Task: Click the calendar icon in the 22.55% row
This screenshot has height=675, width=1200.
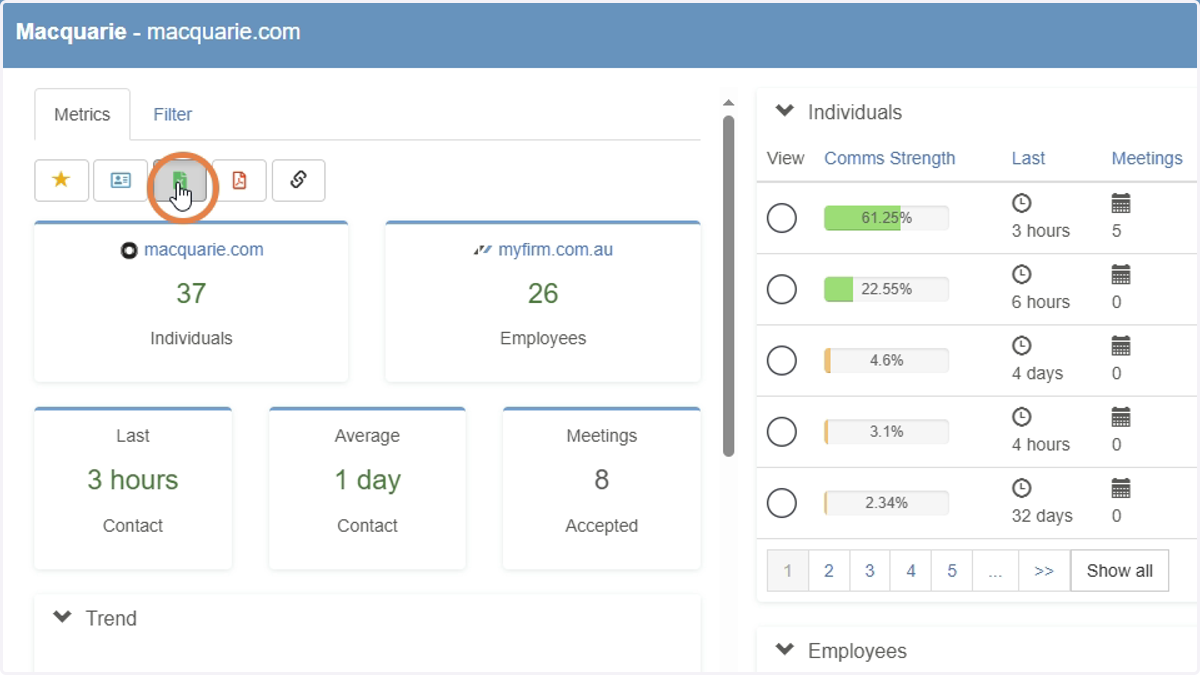Action: point(1121,275)
